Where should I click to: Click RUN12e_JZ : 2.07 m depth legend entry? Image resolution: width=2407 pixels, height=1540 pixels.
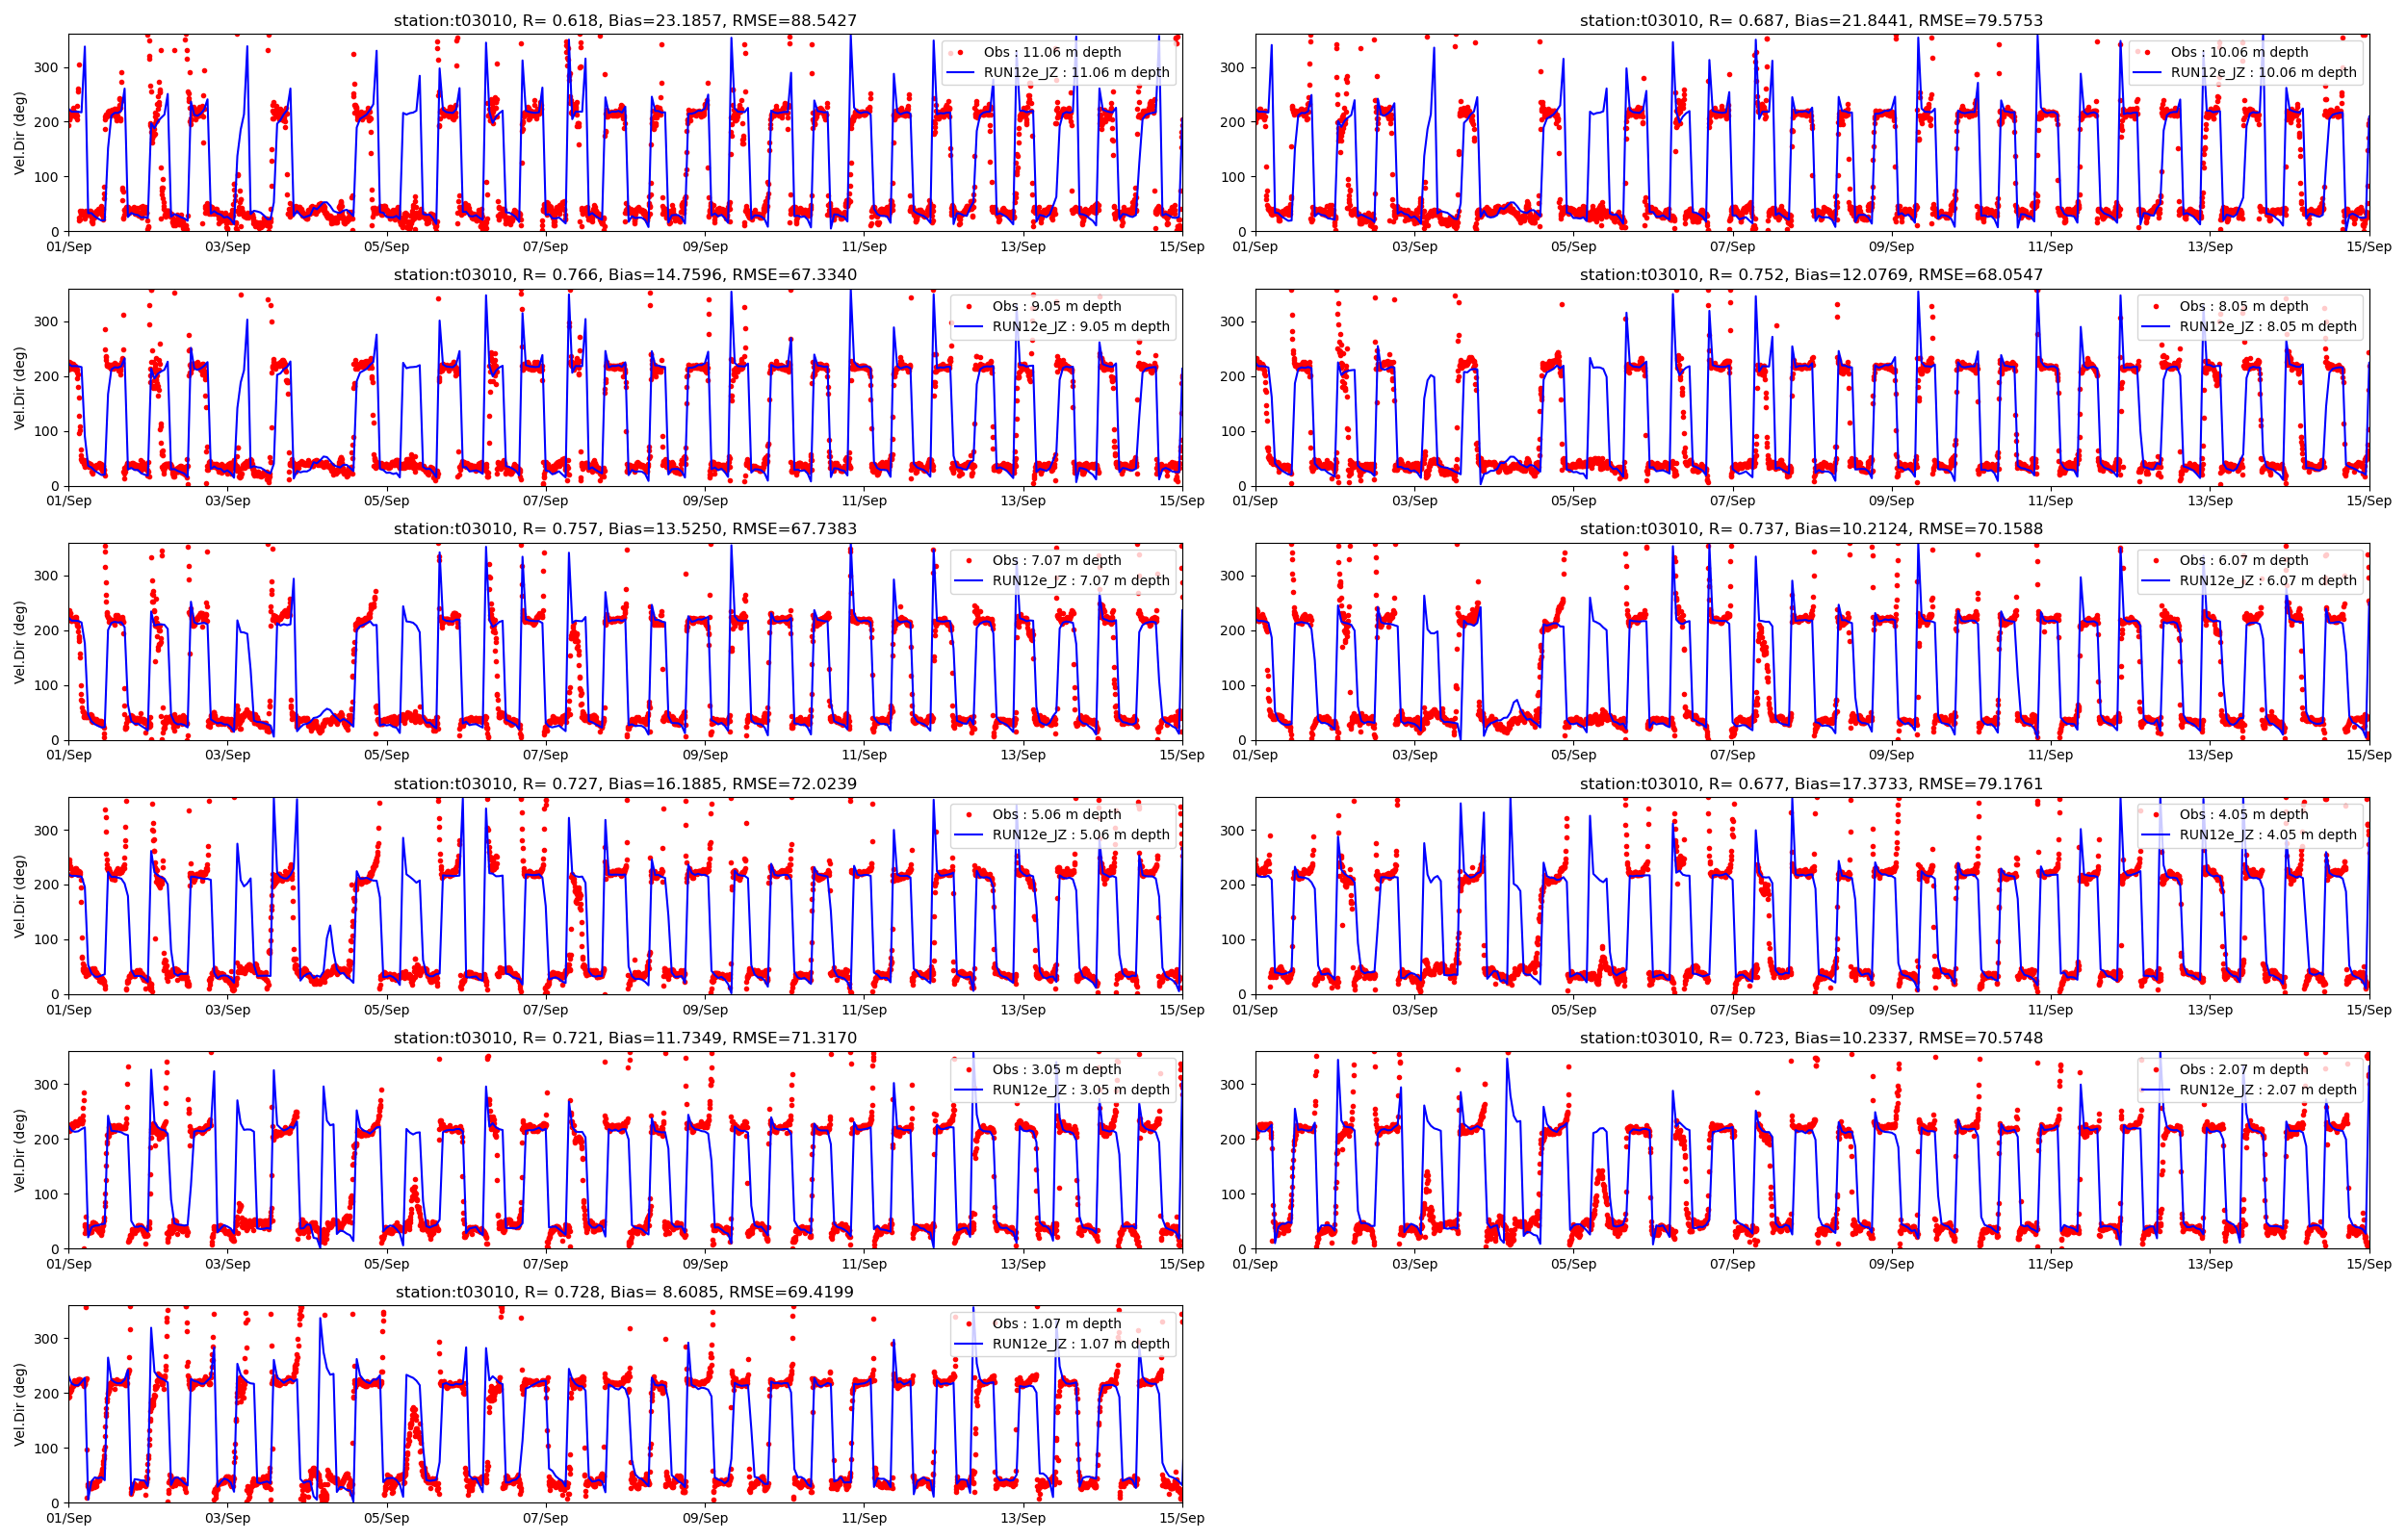tap(2268, 1089)
